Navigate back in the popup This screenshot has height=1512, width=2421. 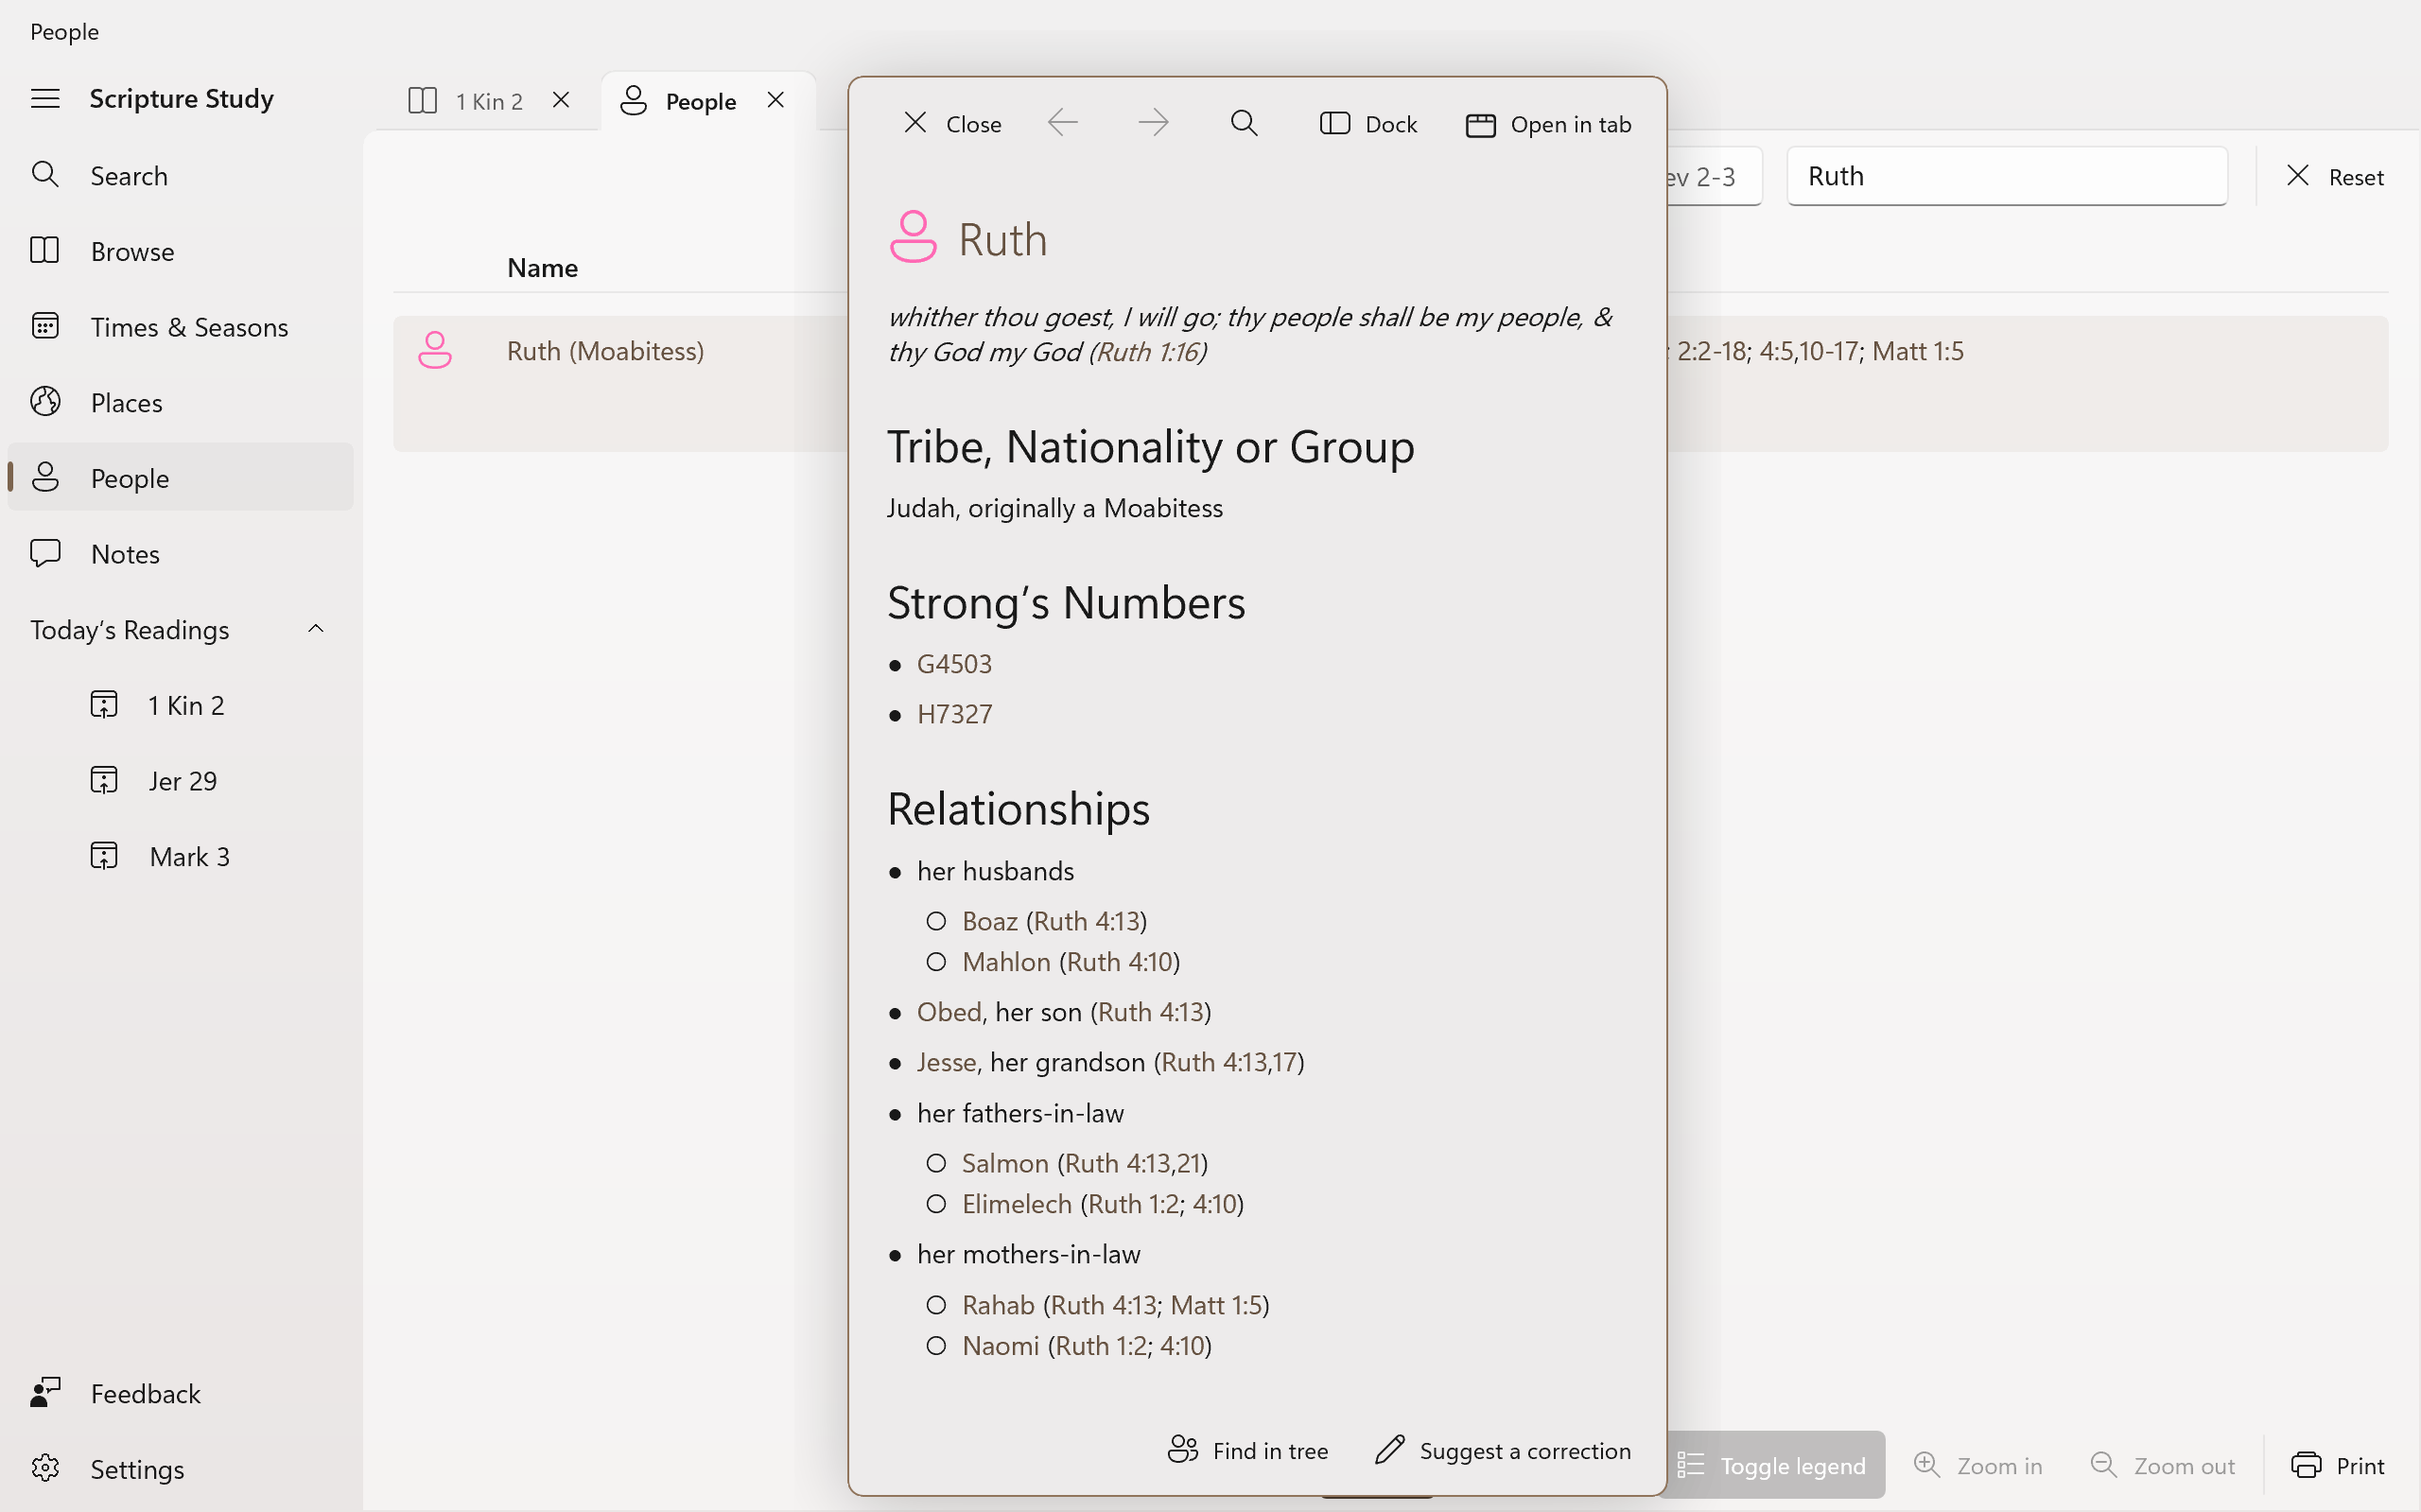(1063, 123)
